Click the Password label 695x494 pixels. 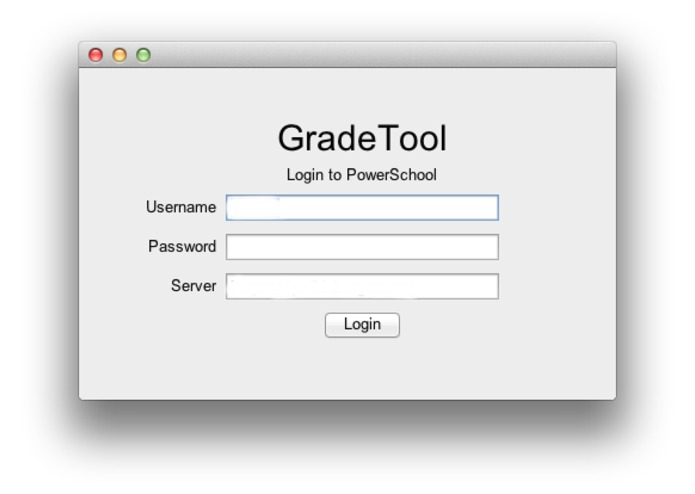182,246
